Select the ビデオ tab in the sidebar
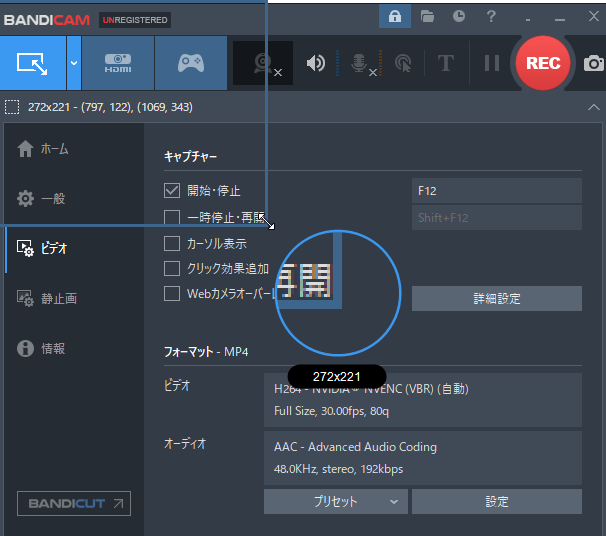 (42, 248)
